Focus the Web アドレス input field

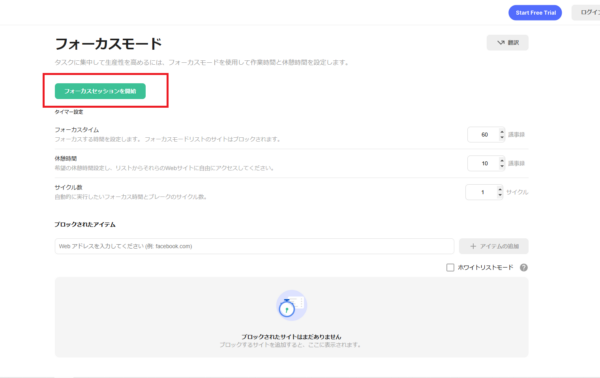(x=254, y=246)
